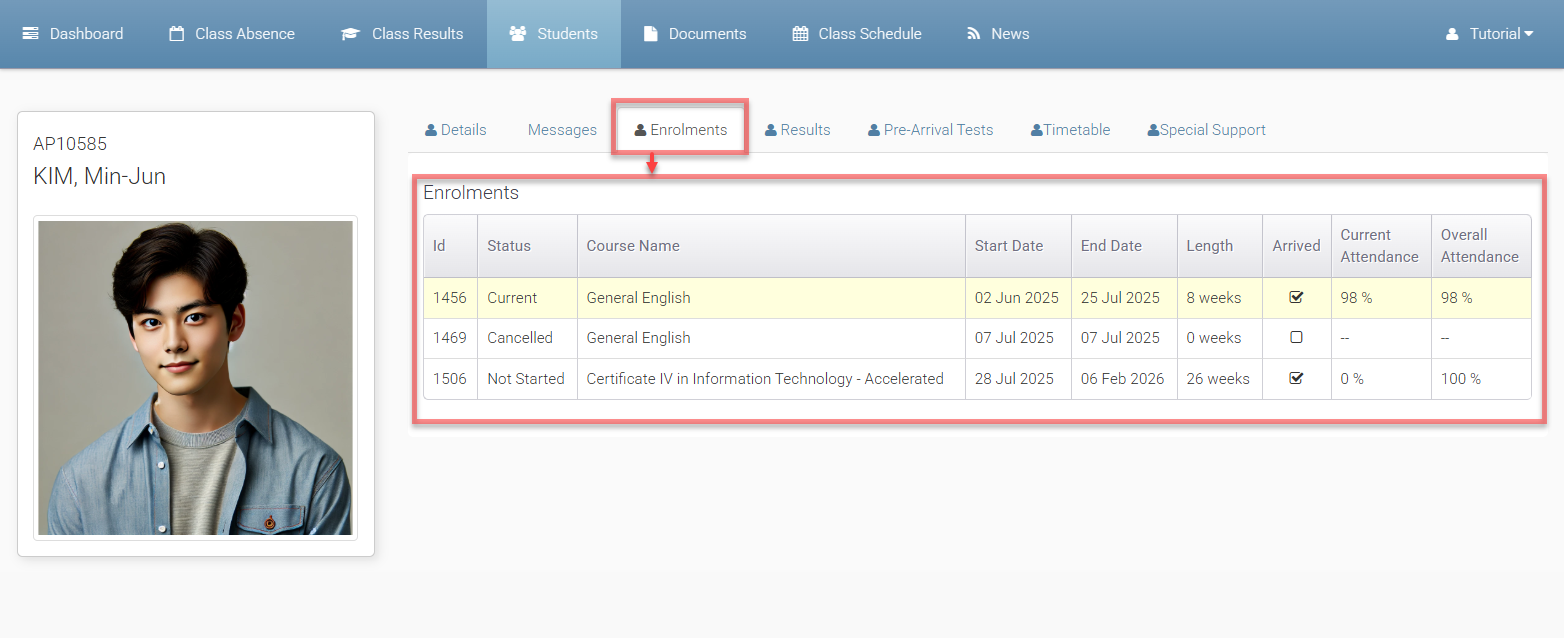The width and height of the screenshot is (1564, 638).
Task: Click the News RSS feed icon
Action: point(973,34)
